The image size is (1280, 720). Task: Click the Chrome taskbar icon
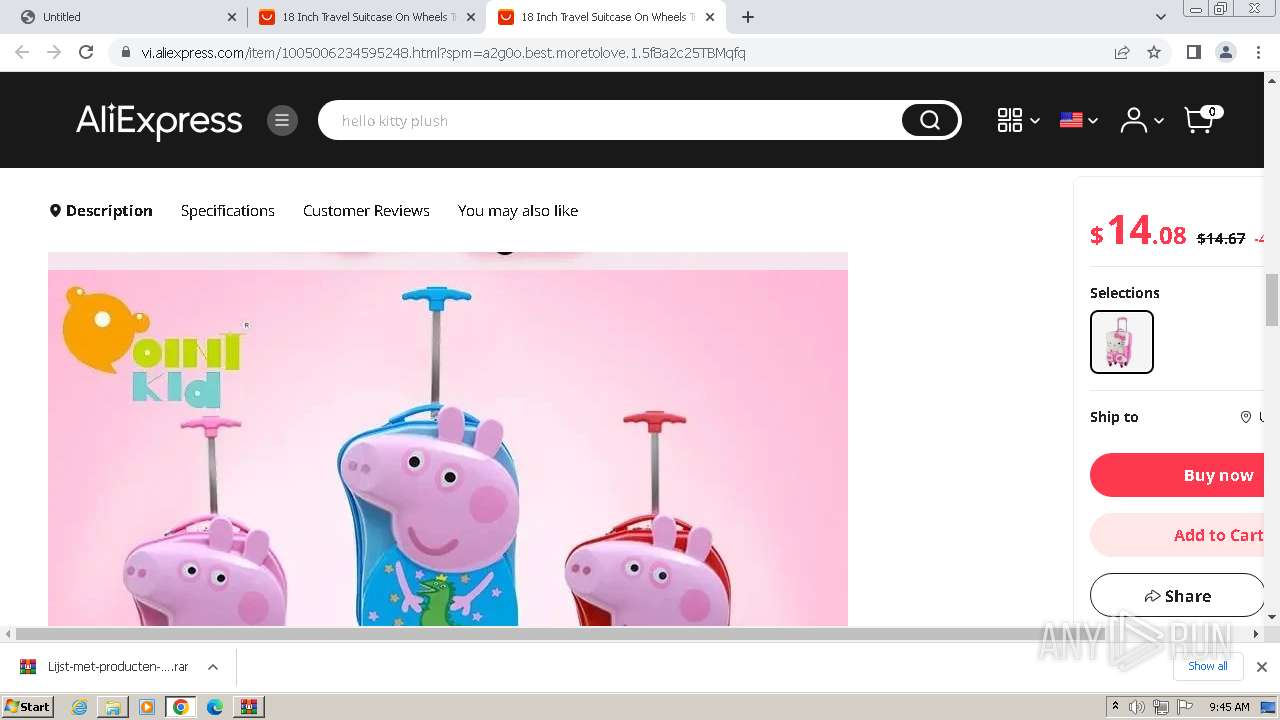(x=181, y=707)
